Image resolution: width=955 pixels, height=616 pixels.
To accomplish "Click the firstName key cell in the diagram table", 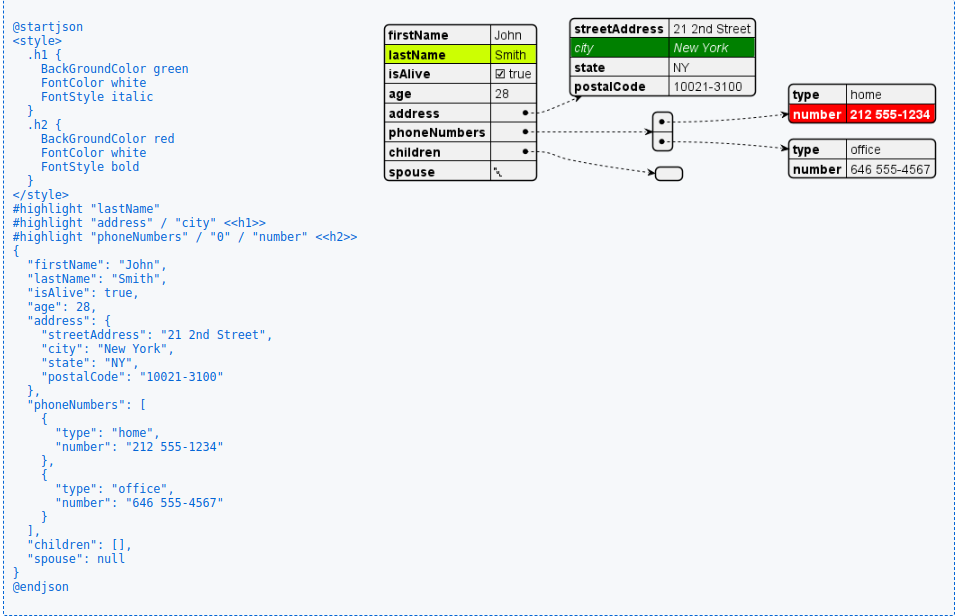I will pyautogui.click(x=438, y=35).
